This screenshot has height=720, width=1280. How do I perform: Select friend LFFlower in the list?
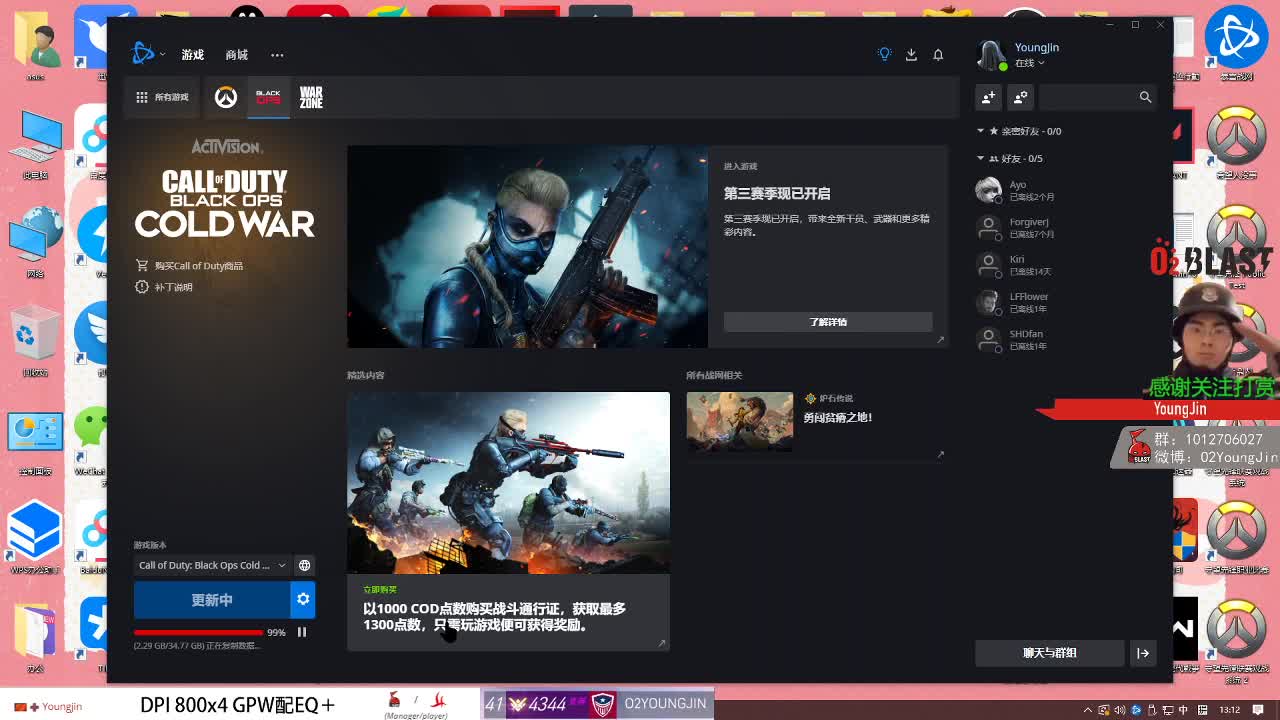[x=1065, y=302]
